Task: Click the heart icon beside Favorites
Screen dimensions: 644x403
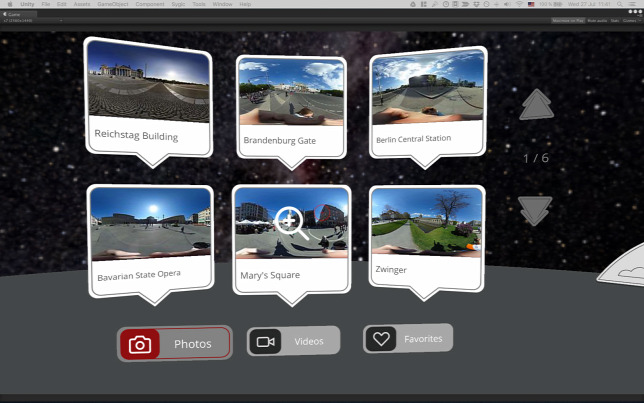Action: 381,339
